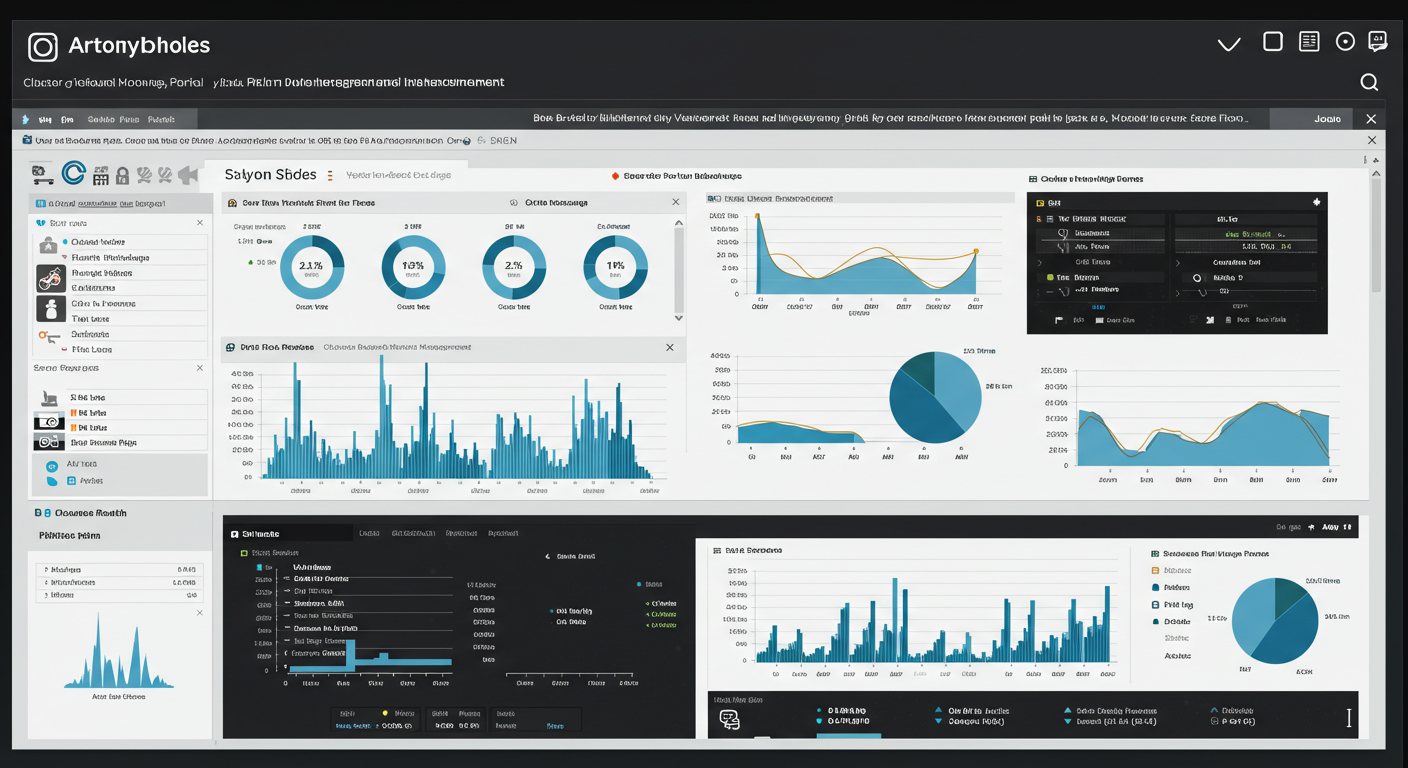Select the highlighted first tab of bottom dark panel
Viewport: 1408px width, 768px height.
coord(288,534)
